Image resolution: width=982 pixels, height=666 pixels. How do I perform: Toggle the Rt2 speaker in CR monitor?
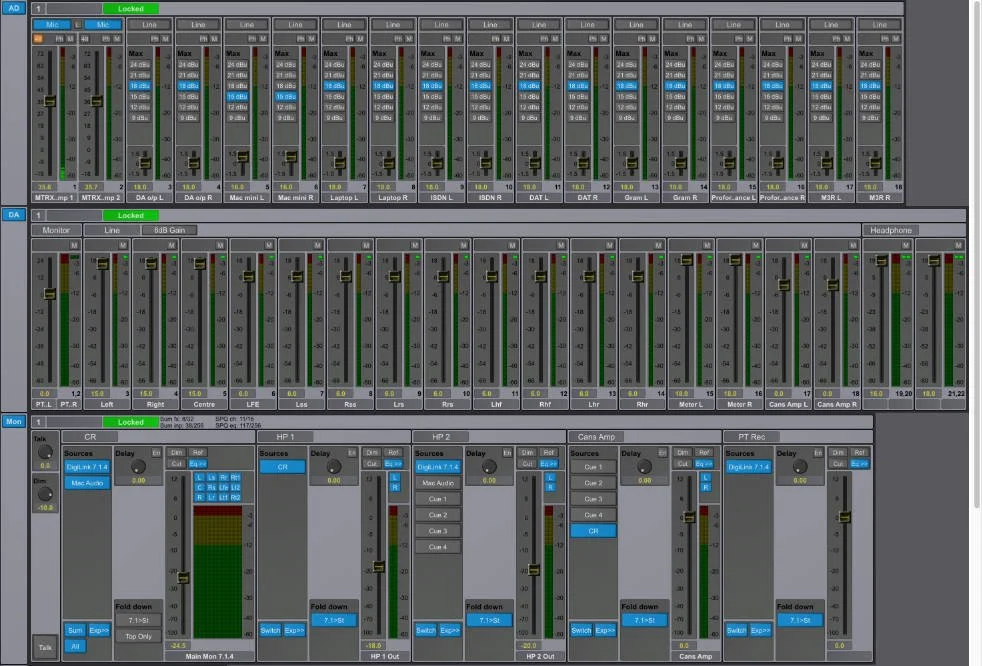pyautogui.click(x=235, y=497)
